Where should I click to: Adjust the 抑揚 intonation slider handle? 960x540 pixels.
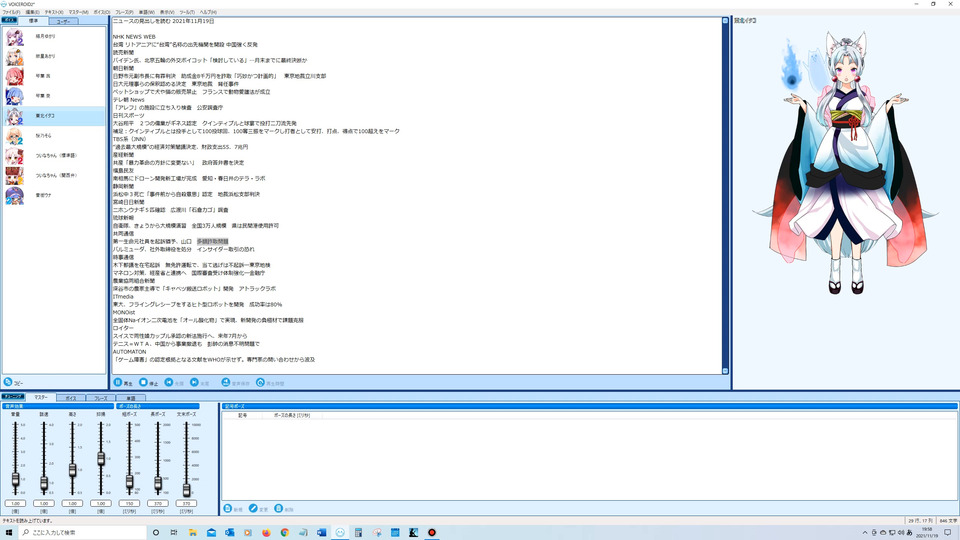coord(101,459)
